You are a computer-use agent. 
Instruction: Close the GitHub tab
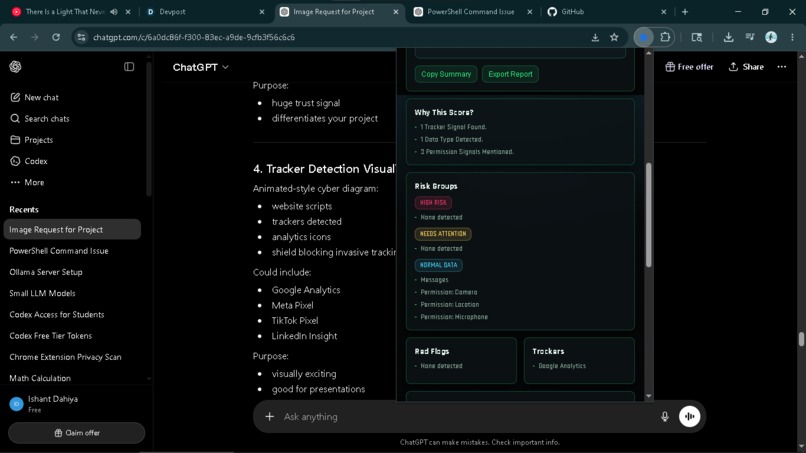click(x=664, y=11)
